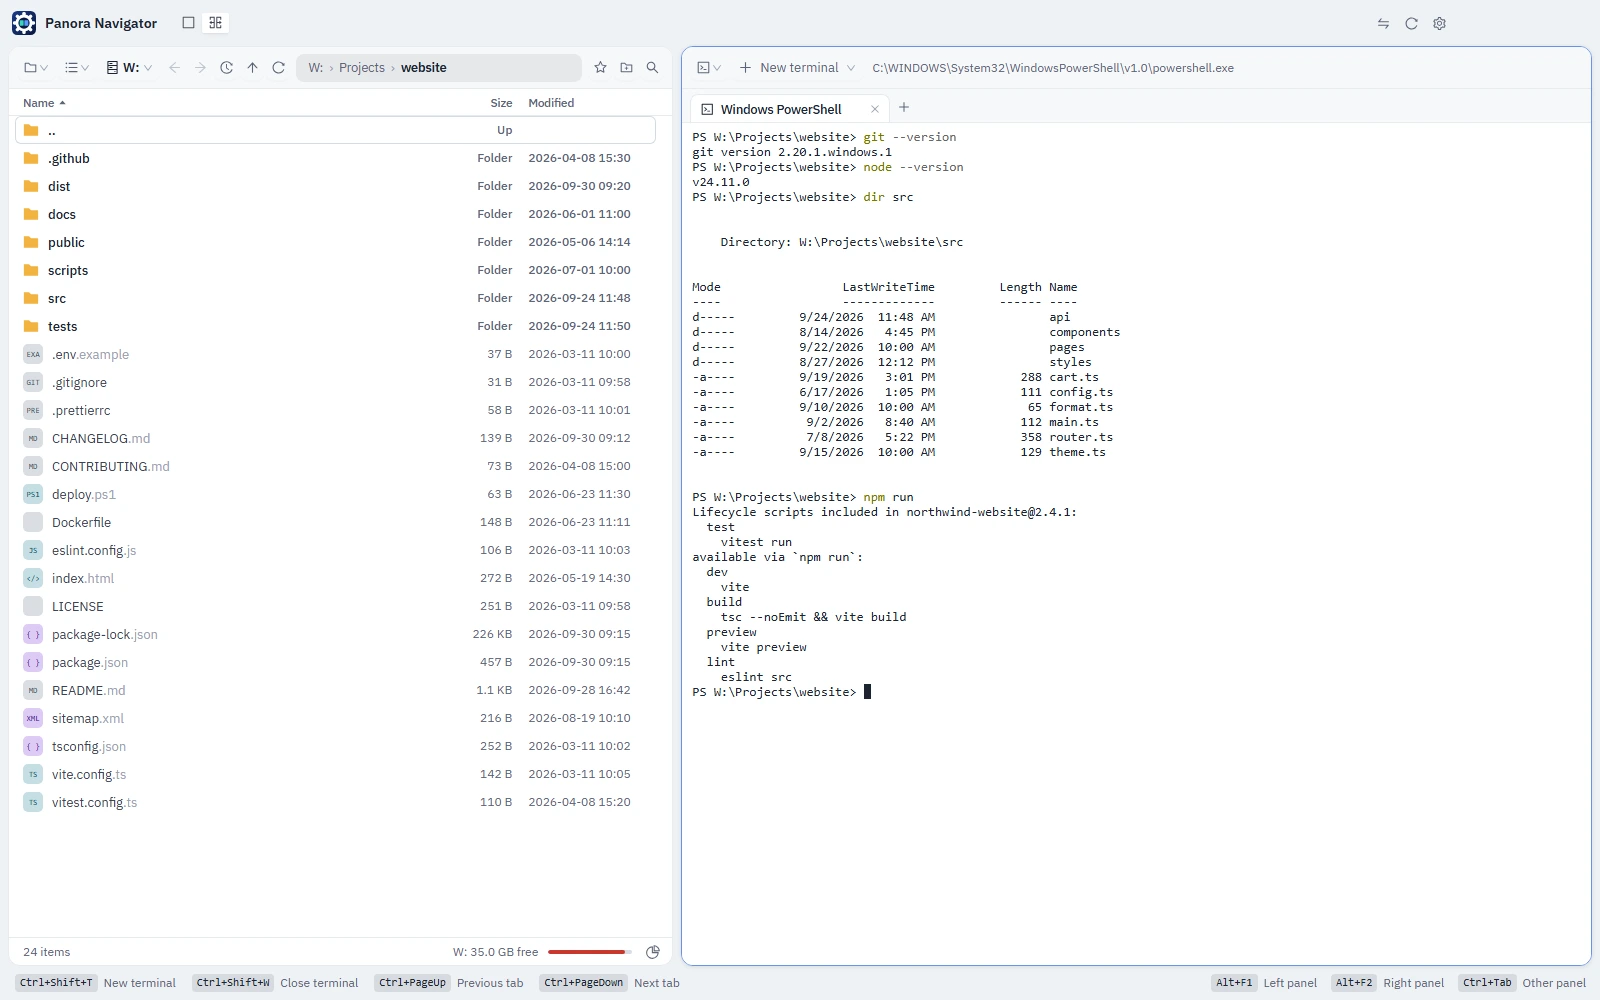This screenshot has width=1600, height=1000.
Task: Search files in the left panel
Action: point(652,68)
